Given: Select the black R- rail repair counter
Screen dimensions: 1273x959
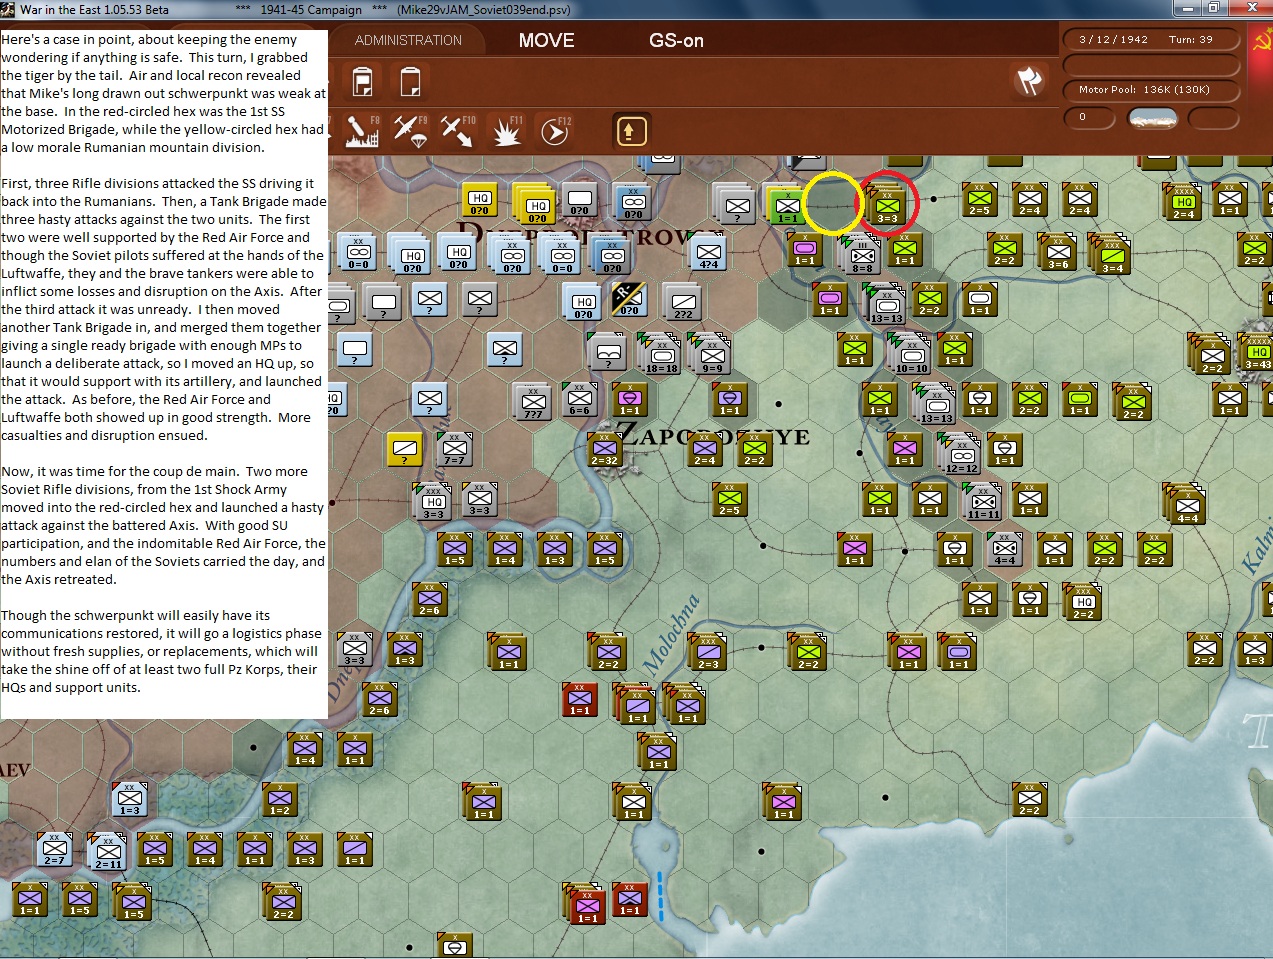Looking at the screenshot, I should (630, 298).
